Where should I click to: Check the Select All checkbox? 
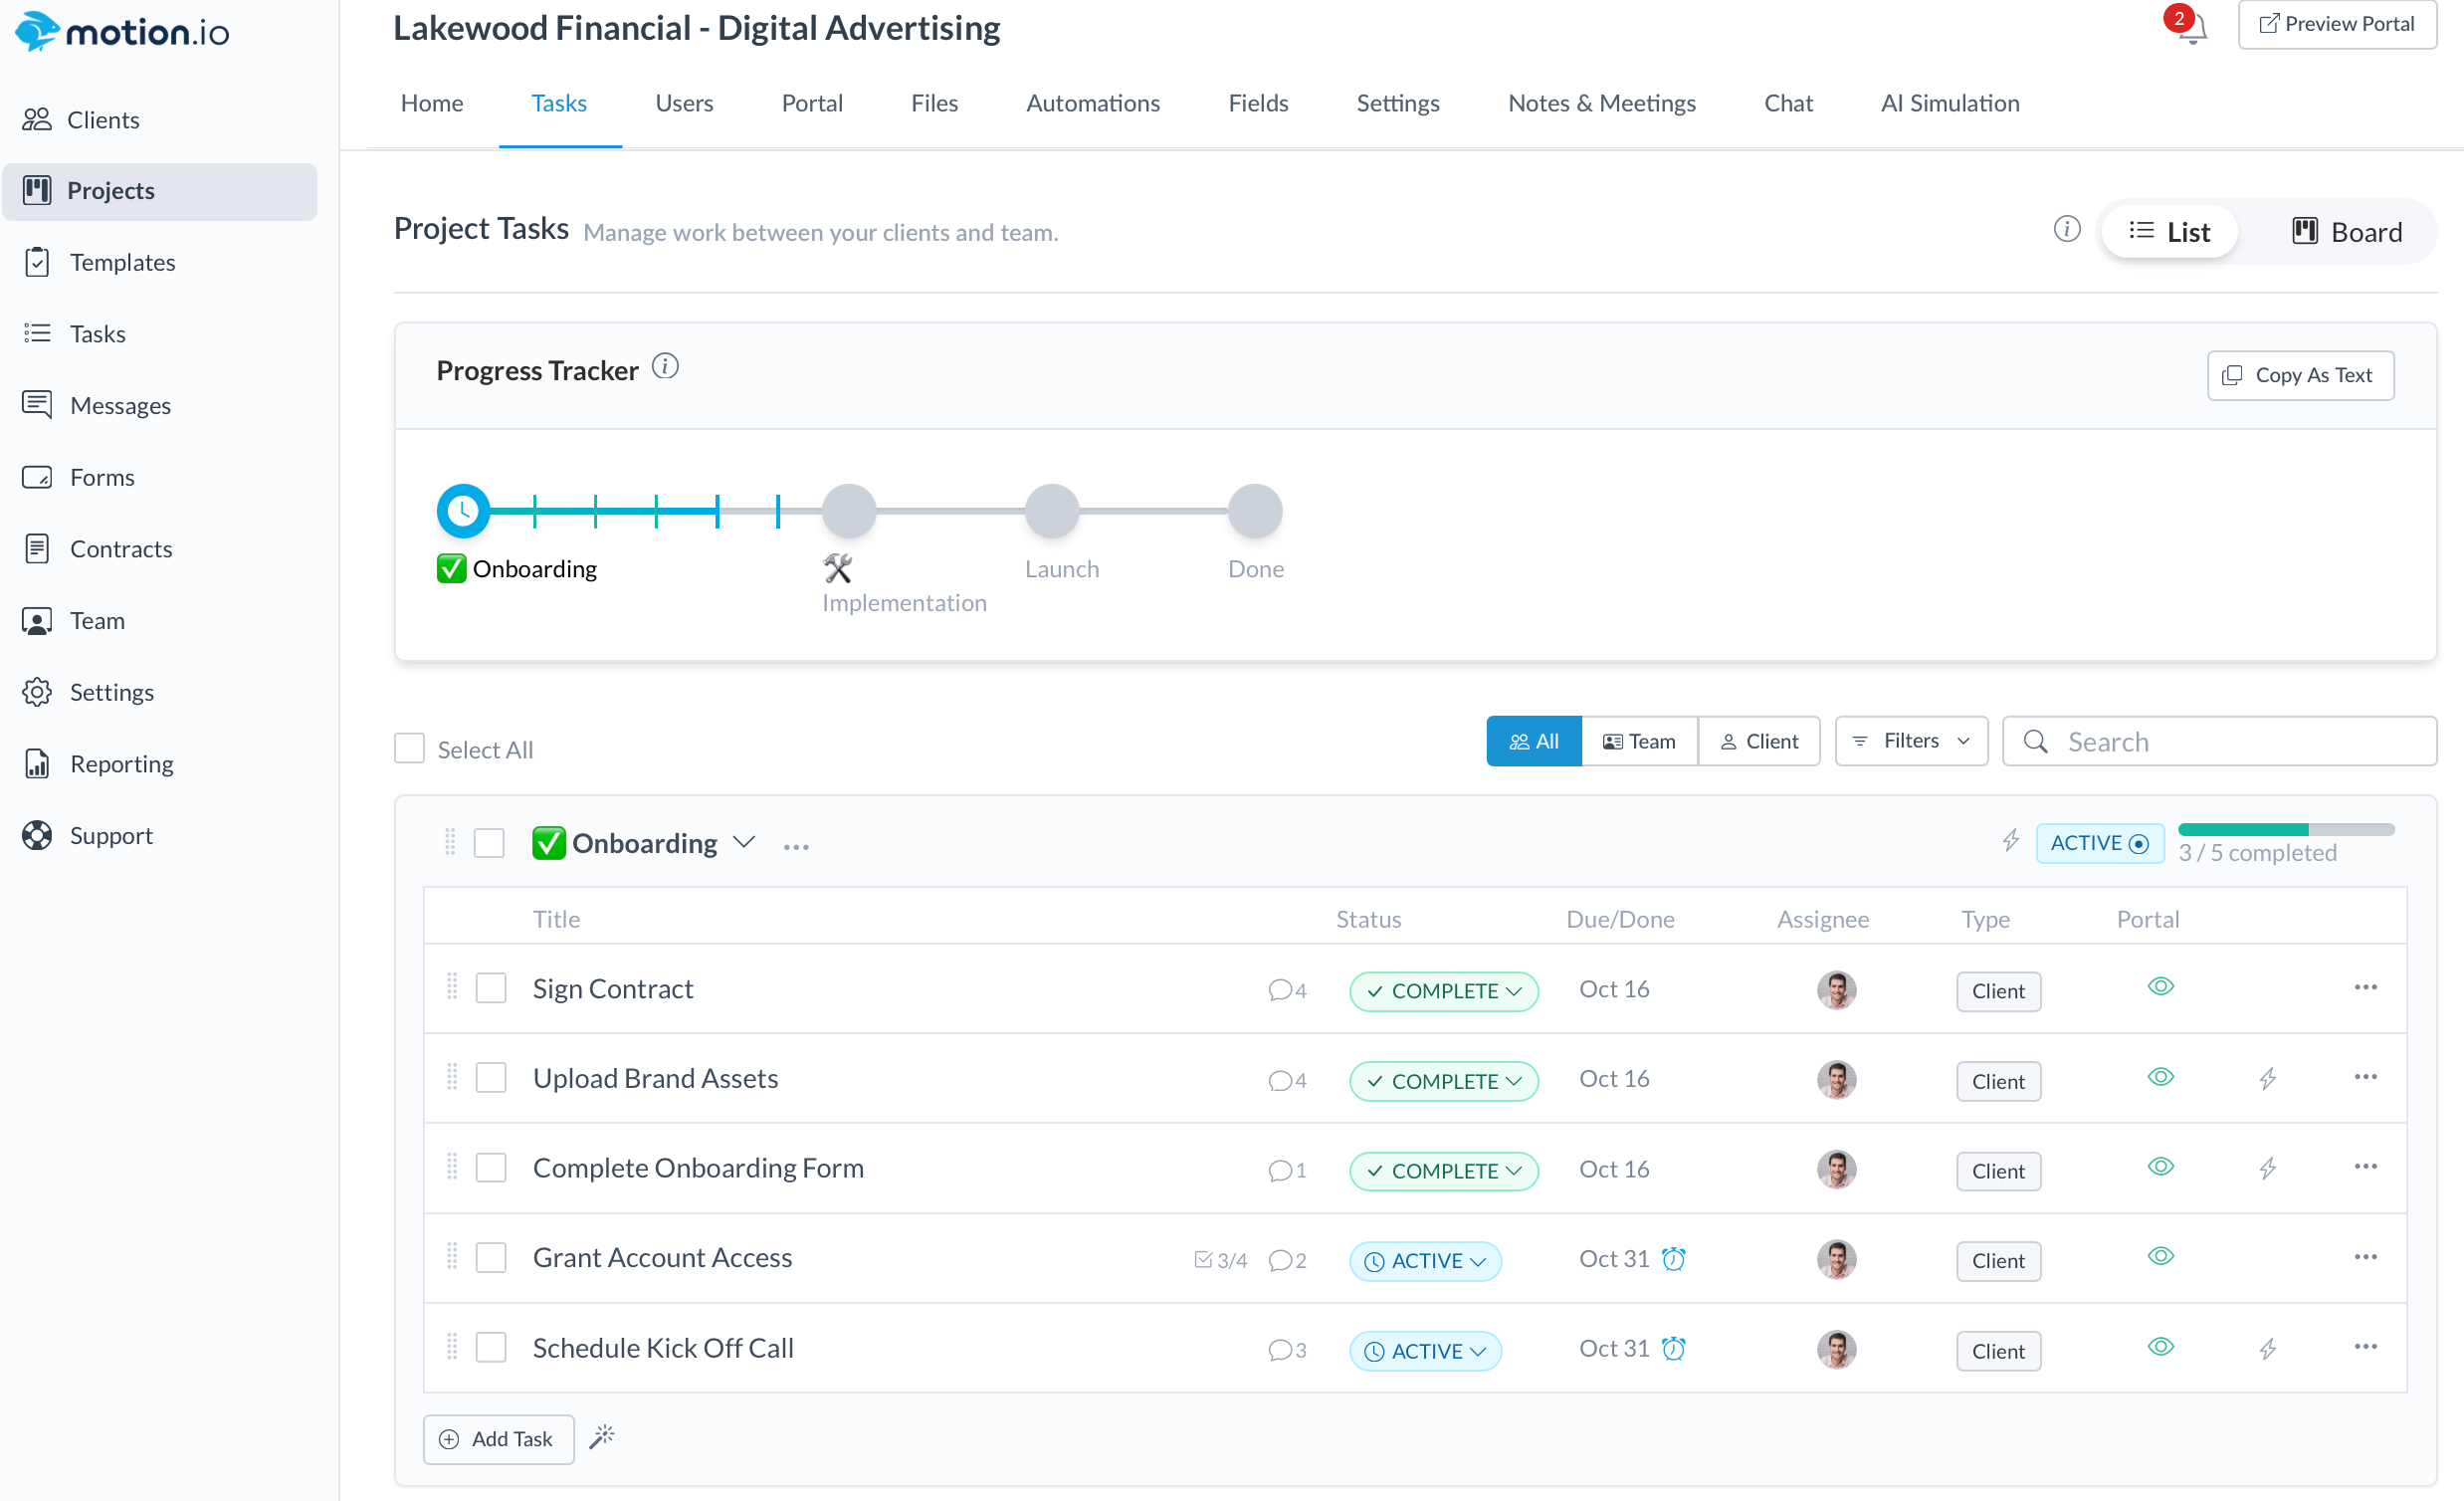pyautogui.click(x=410, y=749)
